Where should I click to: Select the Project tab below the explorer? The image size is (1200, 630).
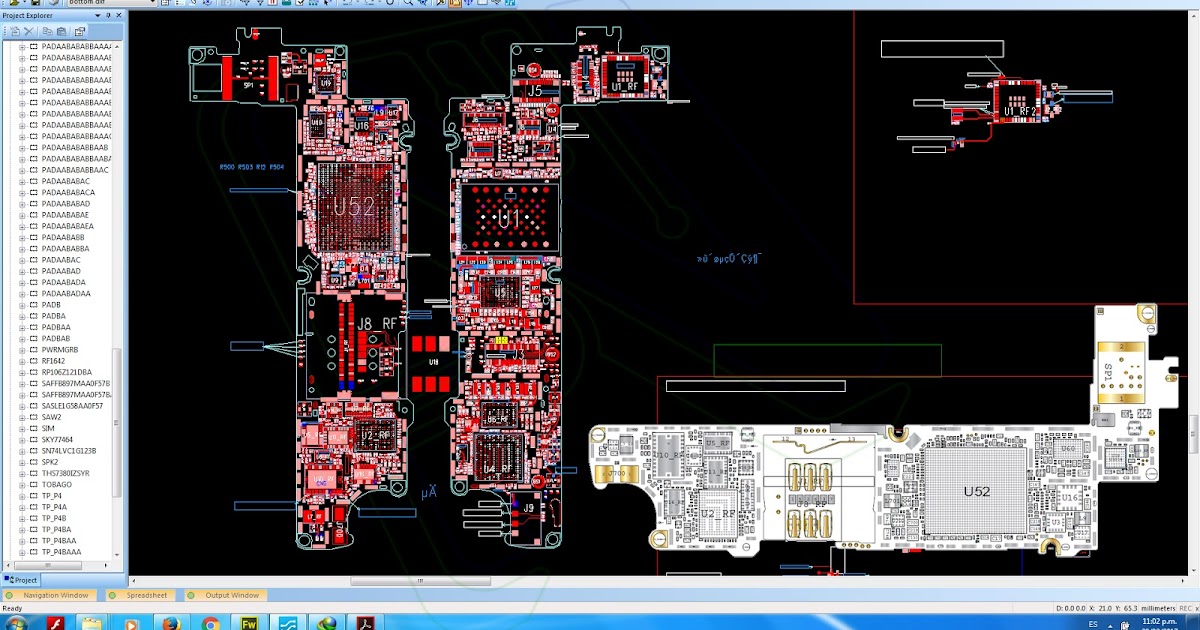click(25, 580)
